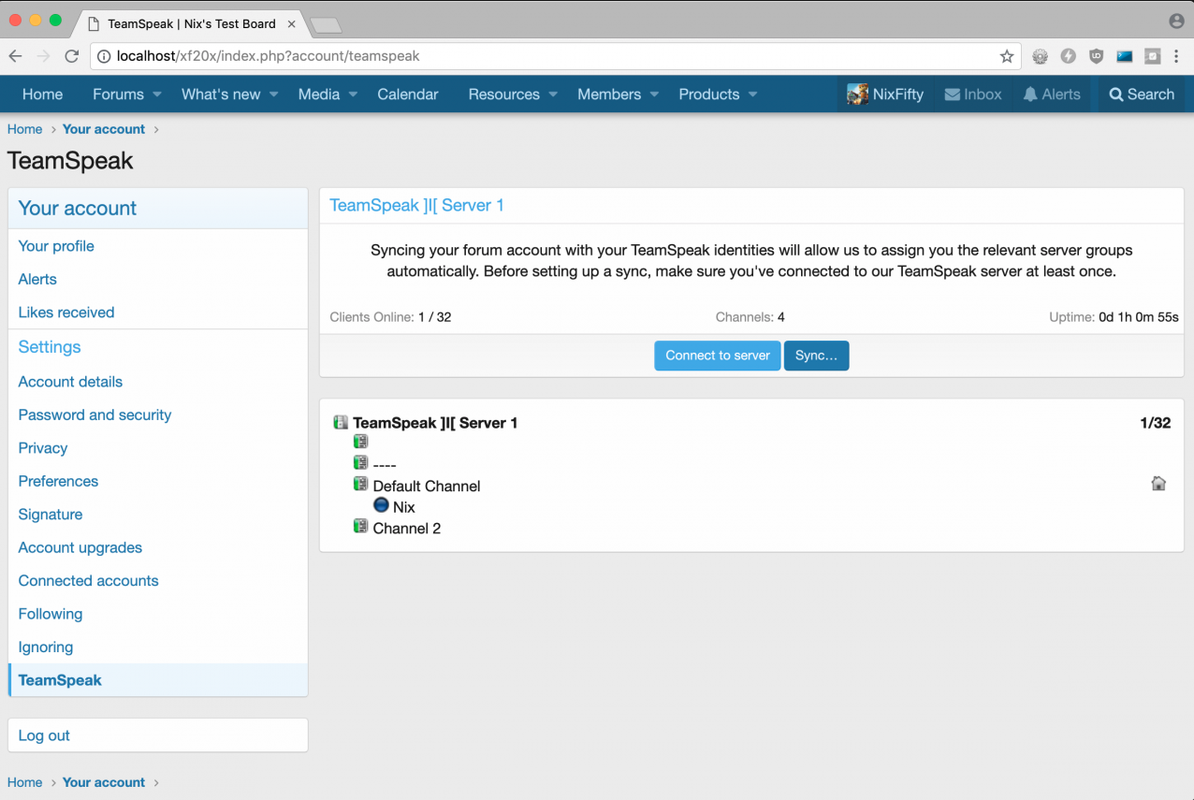Open the Your account sidebar heading
1194x800 pixels.
77,208
